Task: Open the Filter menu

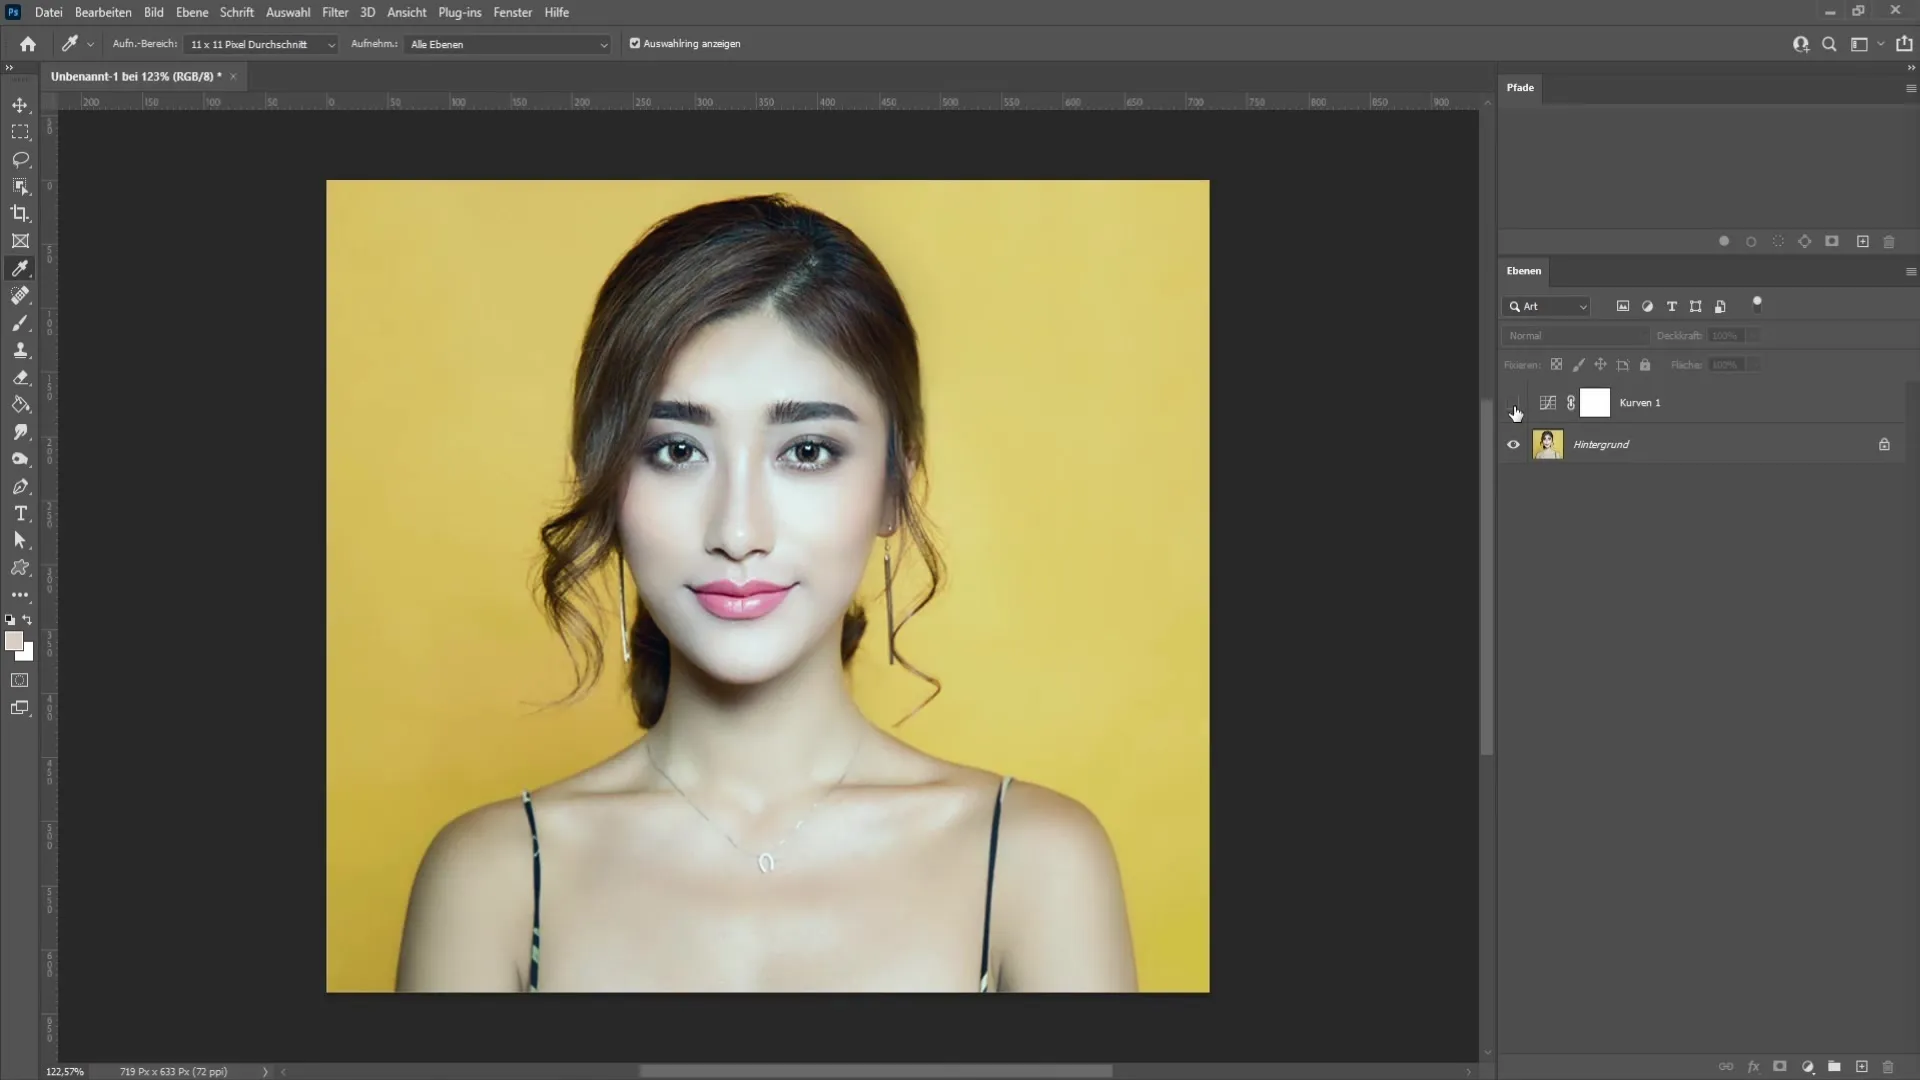Action: tap(334, 12)
